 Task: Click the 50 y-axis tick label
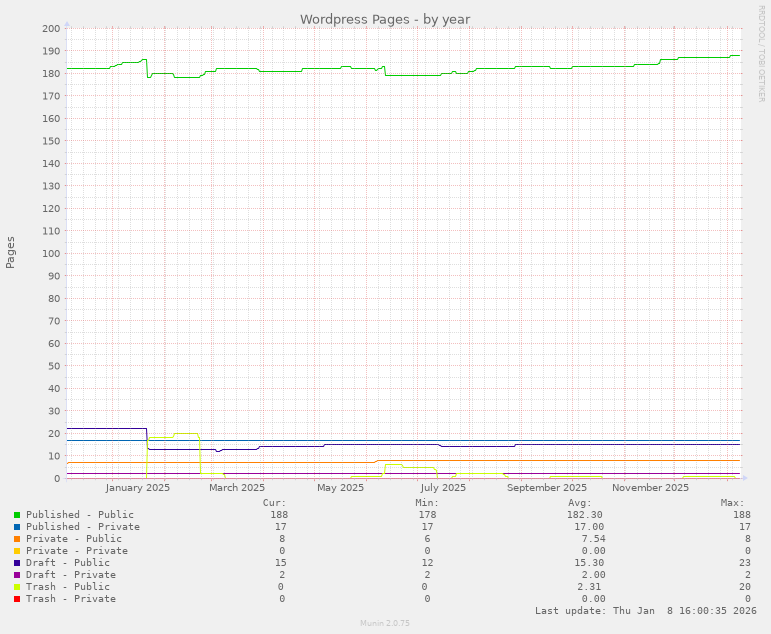(54, 366)
